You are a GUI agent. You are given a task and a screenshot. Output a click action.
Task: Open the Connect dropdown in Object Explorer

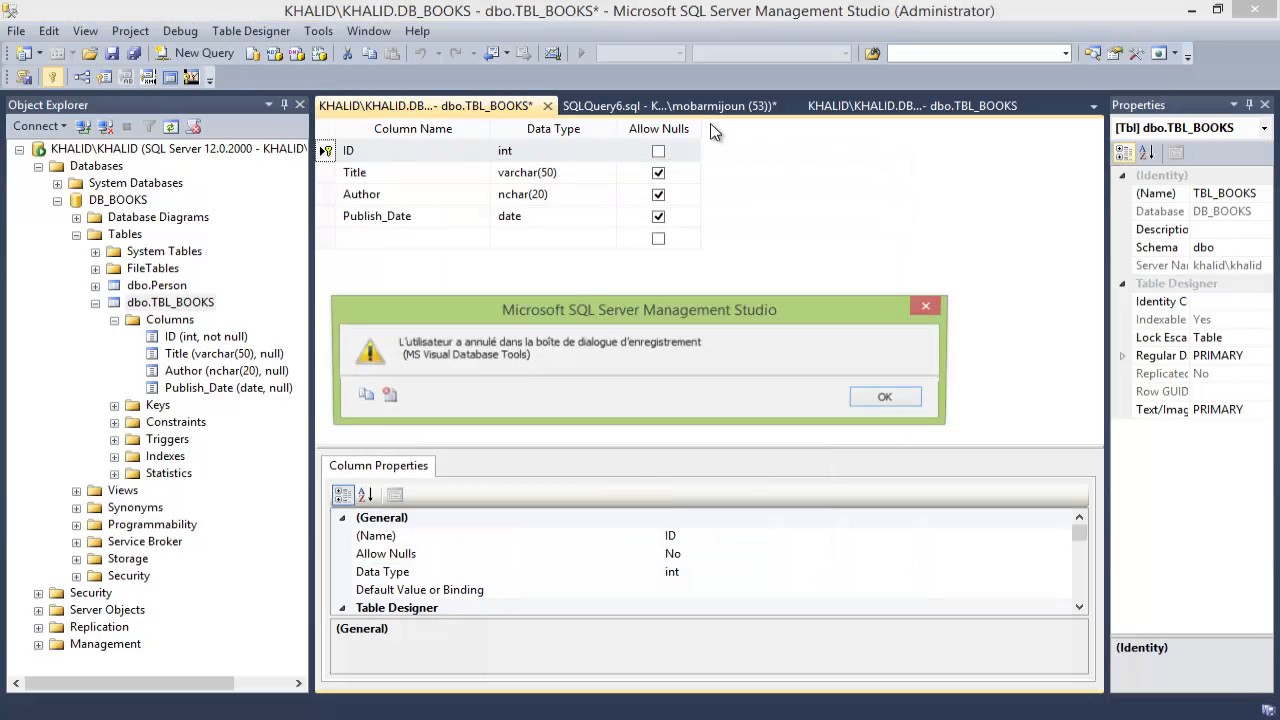tap(40, 126)
